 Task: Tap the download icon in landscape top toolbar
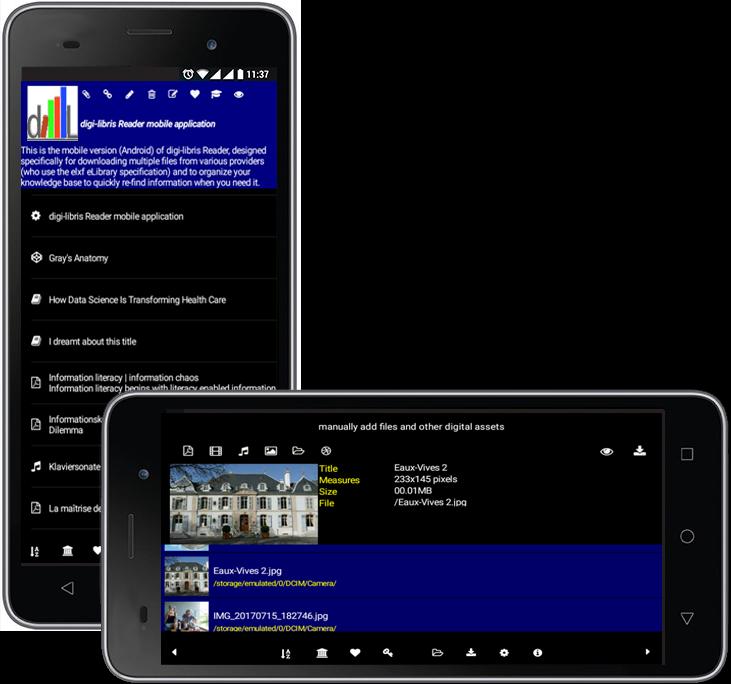(x=640, y=450)
